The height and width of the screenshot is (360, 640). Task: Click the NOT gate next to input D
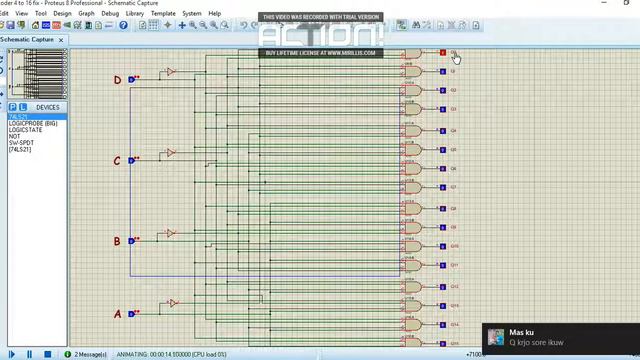(x=171, y=72)
